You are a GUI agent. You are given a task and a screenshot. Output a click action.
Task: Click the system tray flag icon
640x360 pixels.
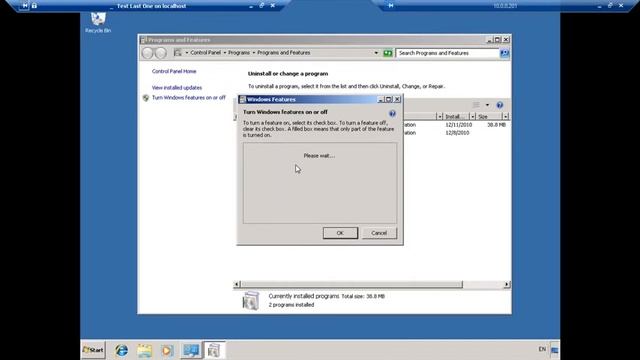[554, 350]
